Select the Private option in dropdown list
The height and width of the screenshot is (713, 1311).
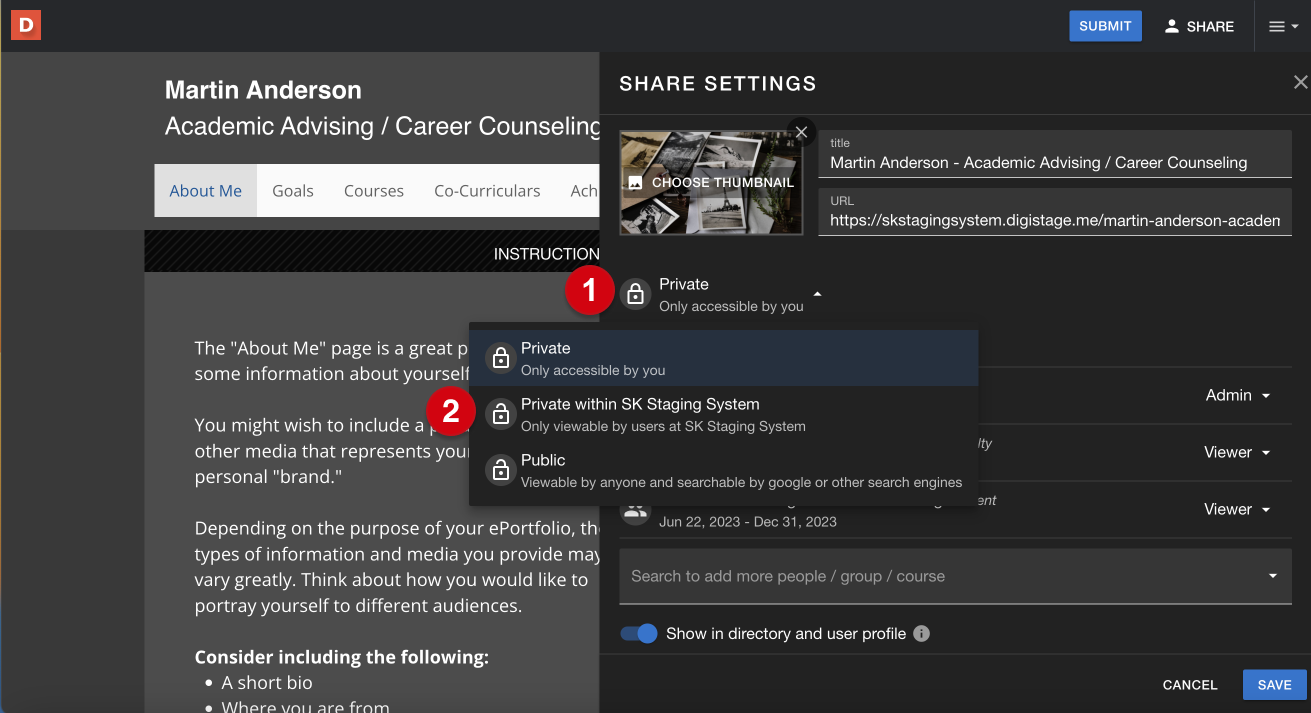coord(723,358)
